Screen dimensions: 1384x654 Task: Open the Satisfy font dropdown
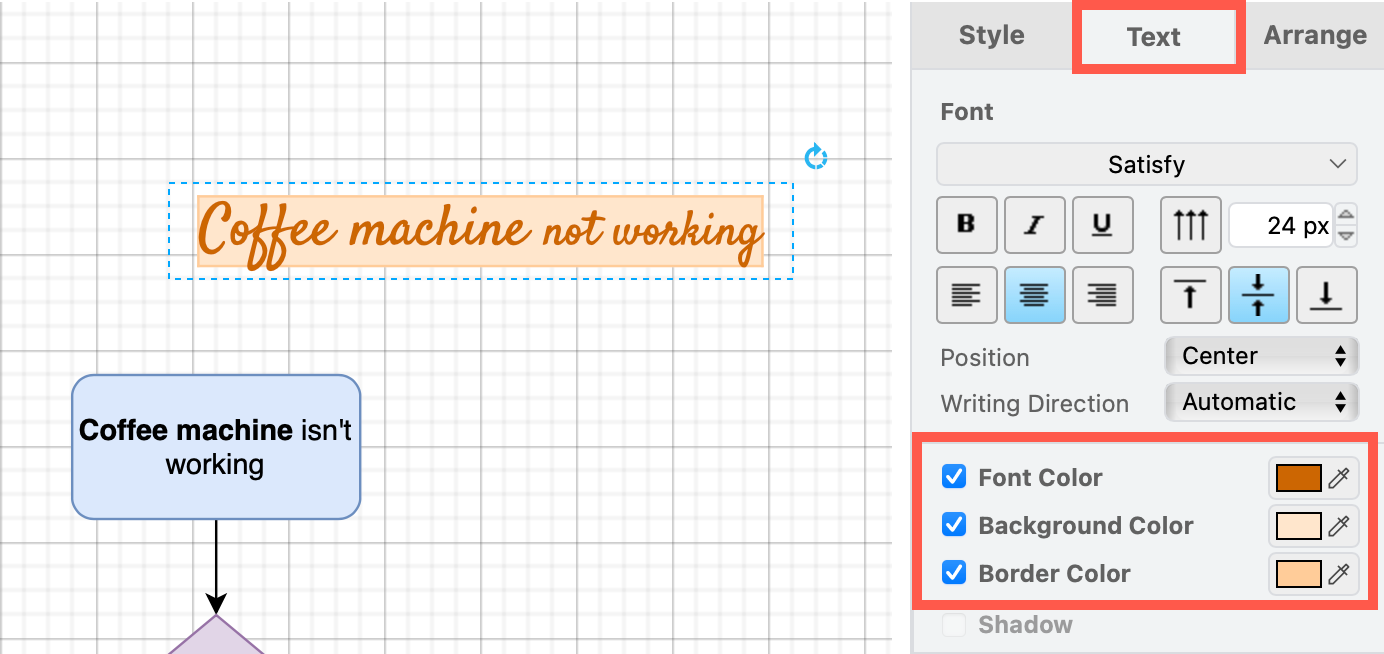tap(1146, 164)
